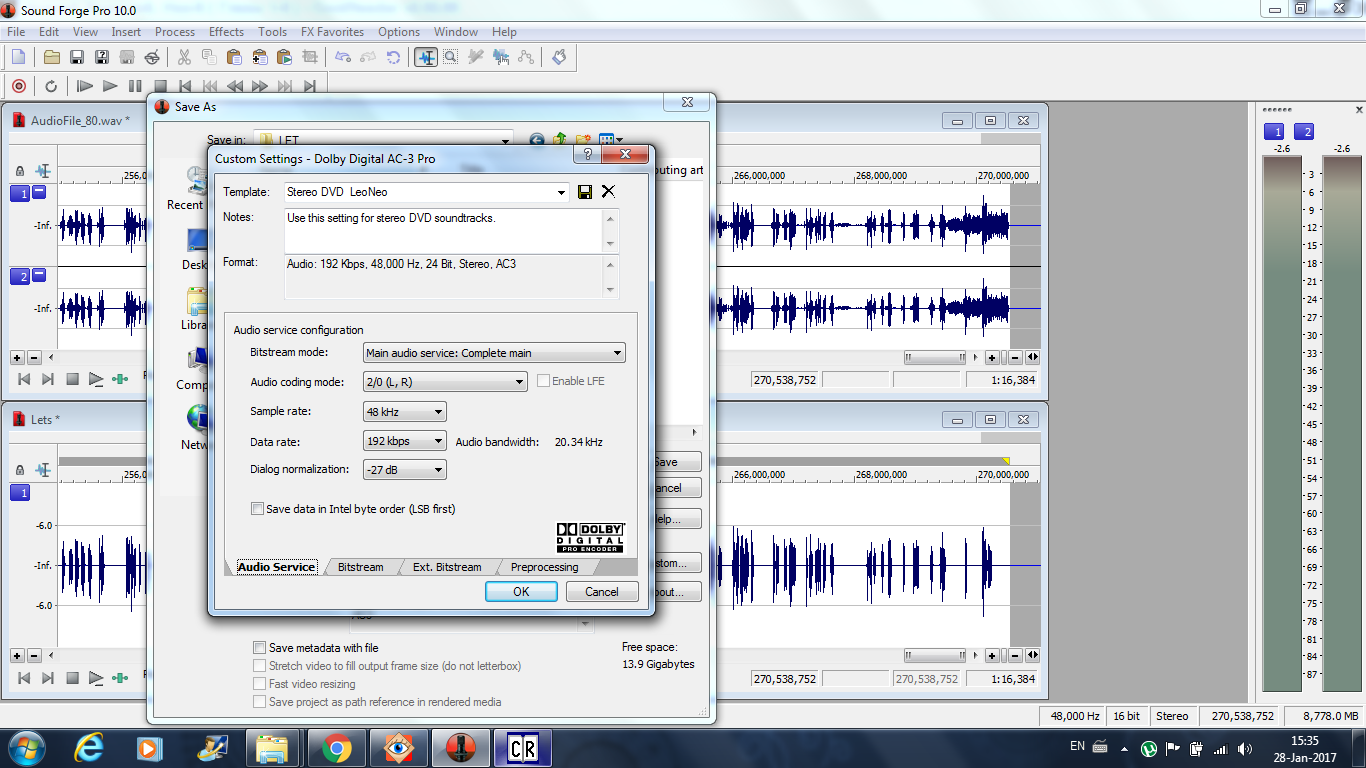The image size is (1366, 768).
Task: Click zoom in plus button in AudioFile_80.wav window
Action: 992,357
